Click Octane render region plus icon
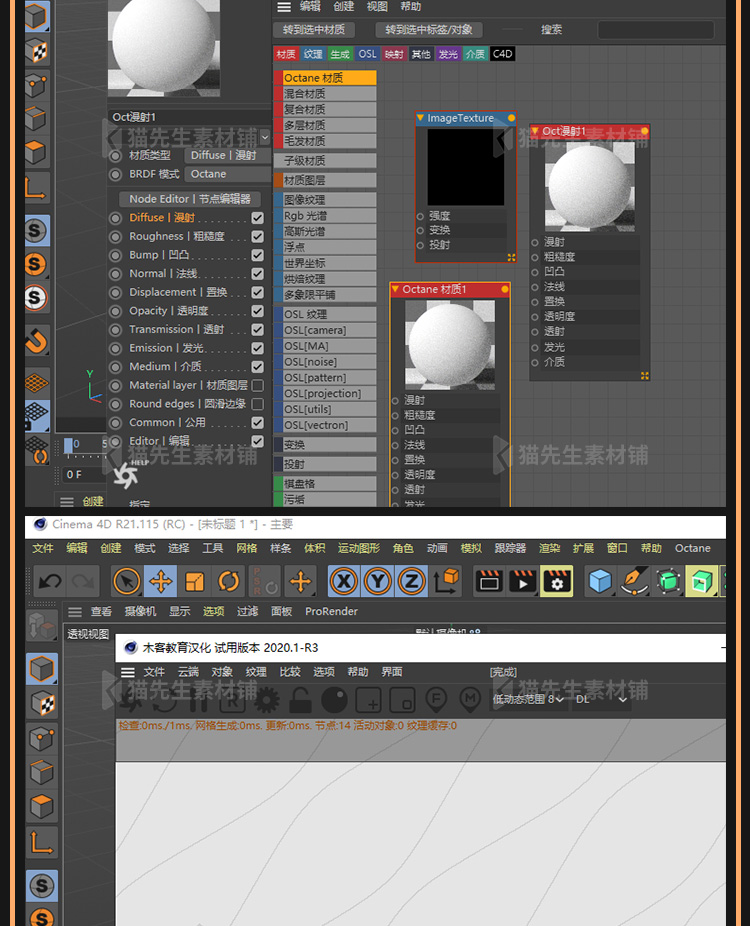Viewport: 750px width, 926px height. tap(369, 700)
